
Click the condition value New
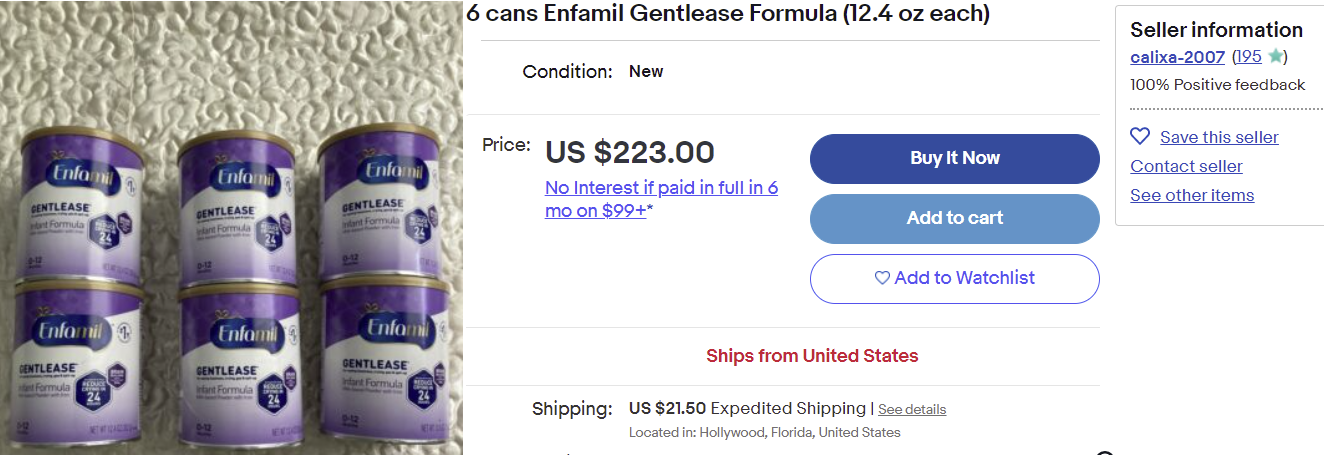tap(646, 72)
